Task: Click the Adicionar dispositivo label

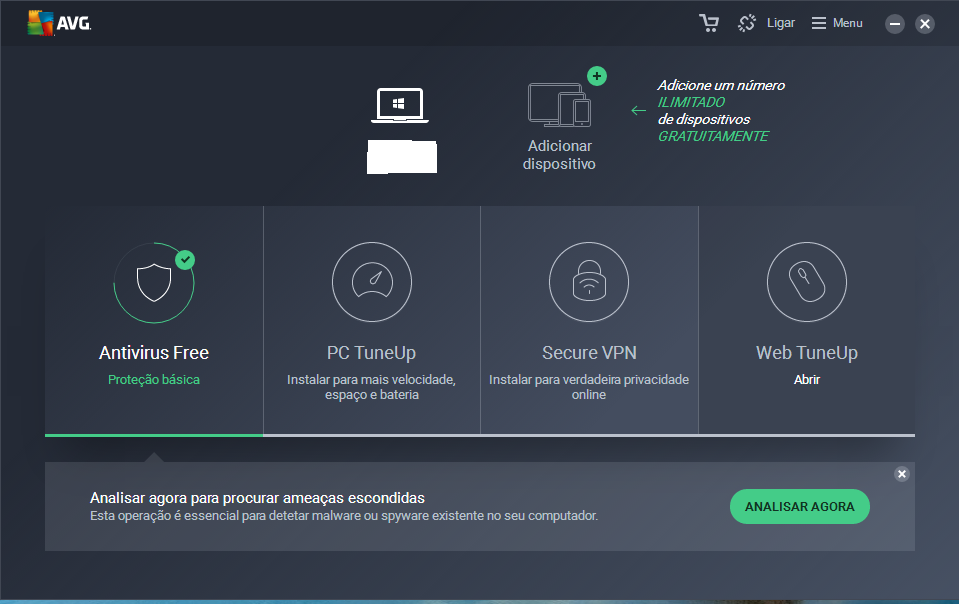Action: (559, 155)
